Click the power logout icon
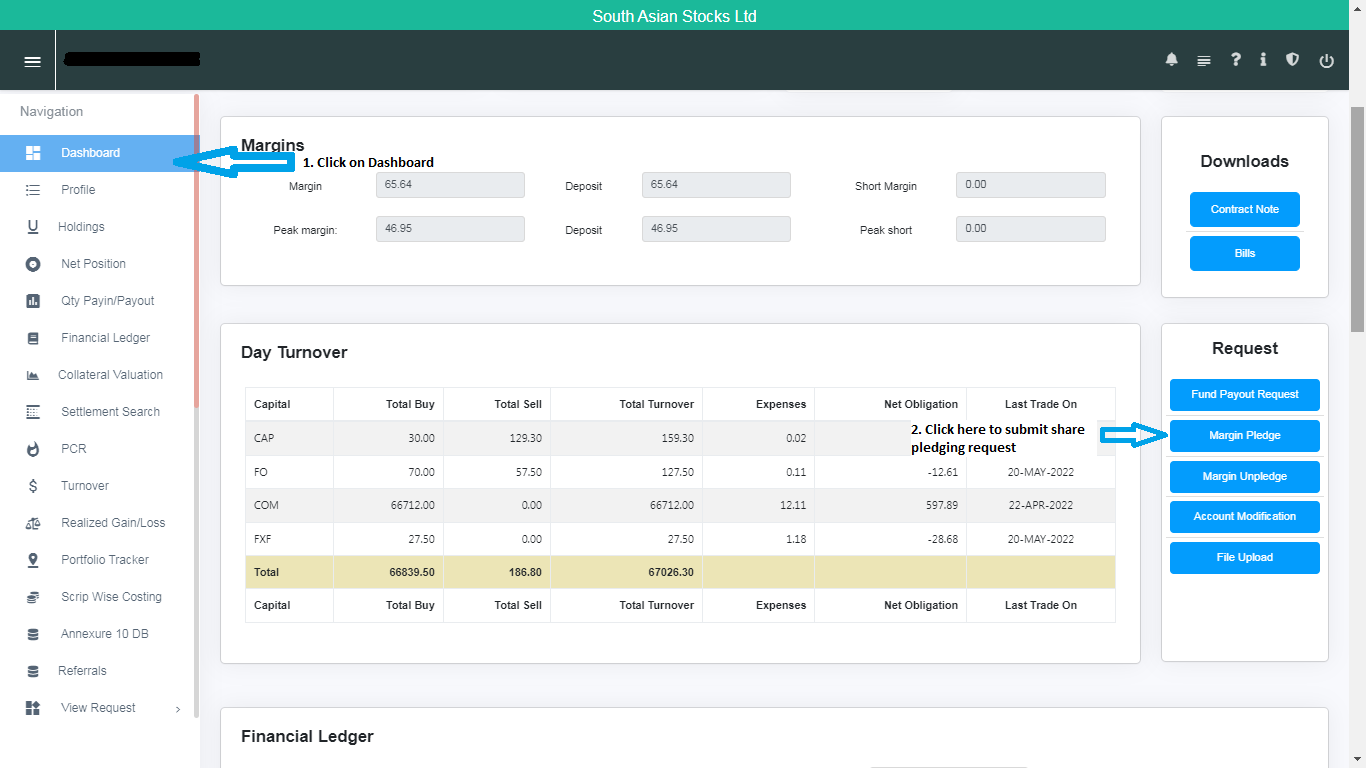 click(x=1327, y=61)
